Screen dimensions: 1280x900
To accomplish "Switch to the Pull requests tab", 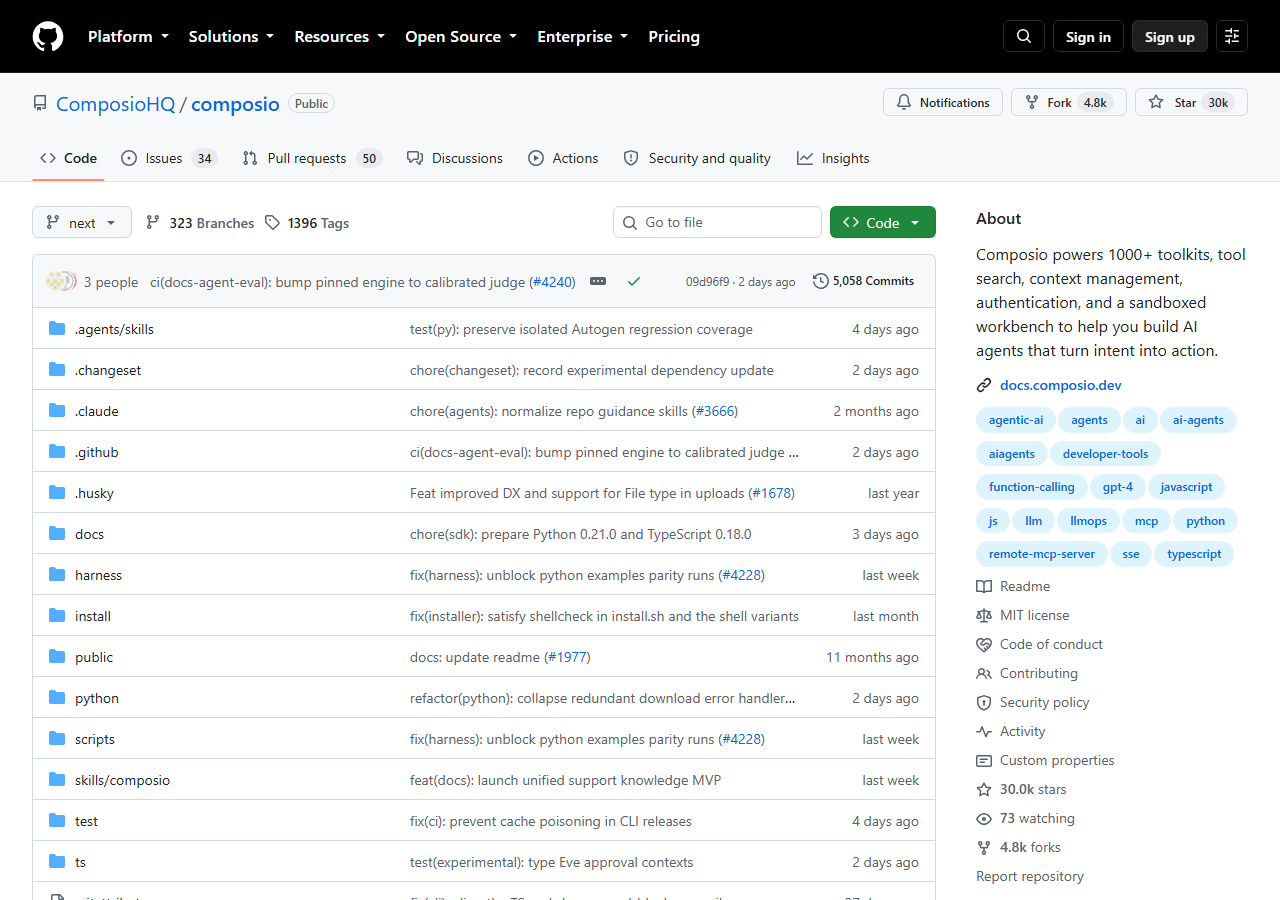I will click(312, 158).
